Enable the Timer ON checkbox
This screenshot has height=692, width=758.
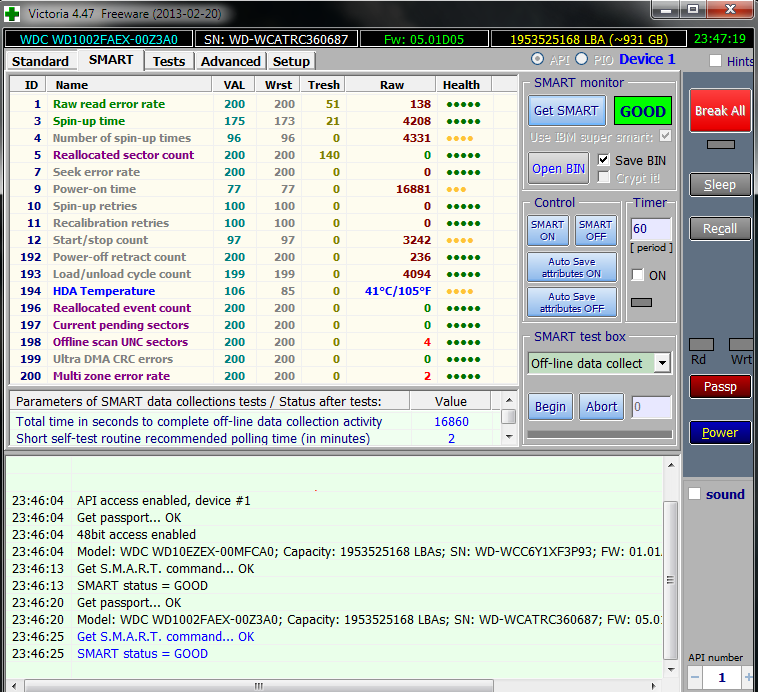638,275
